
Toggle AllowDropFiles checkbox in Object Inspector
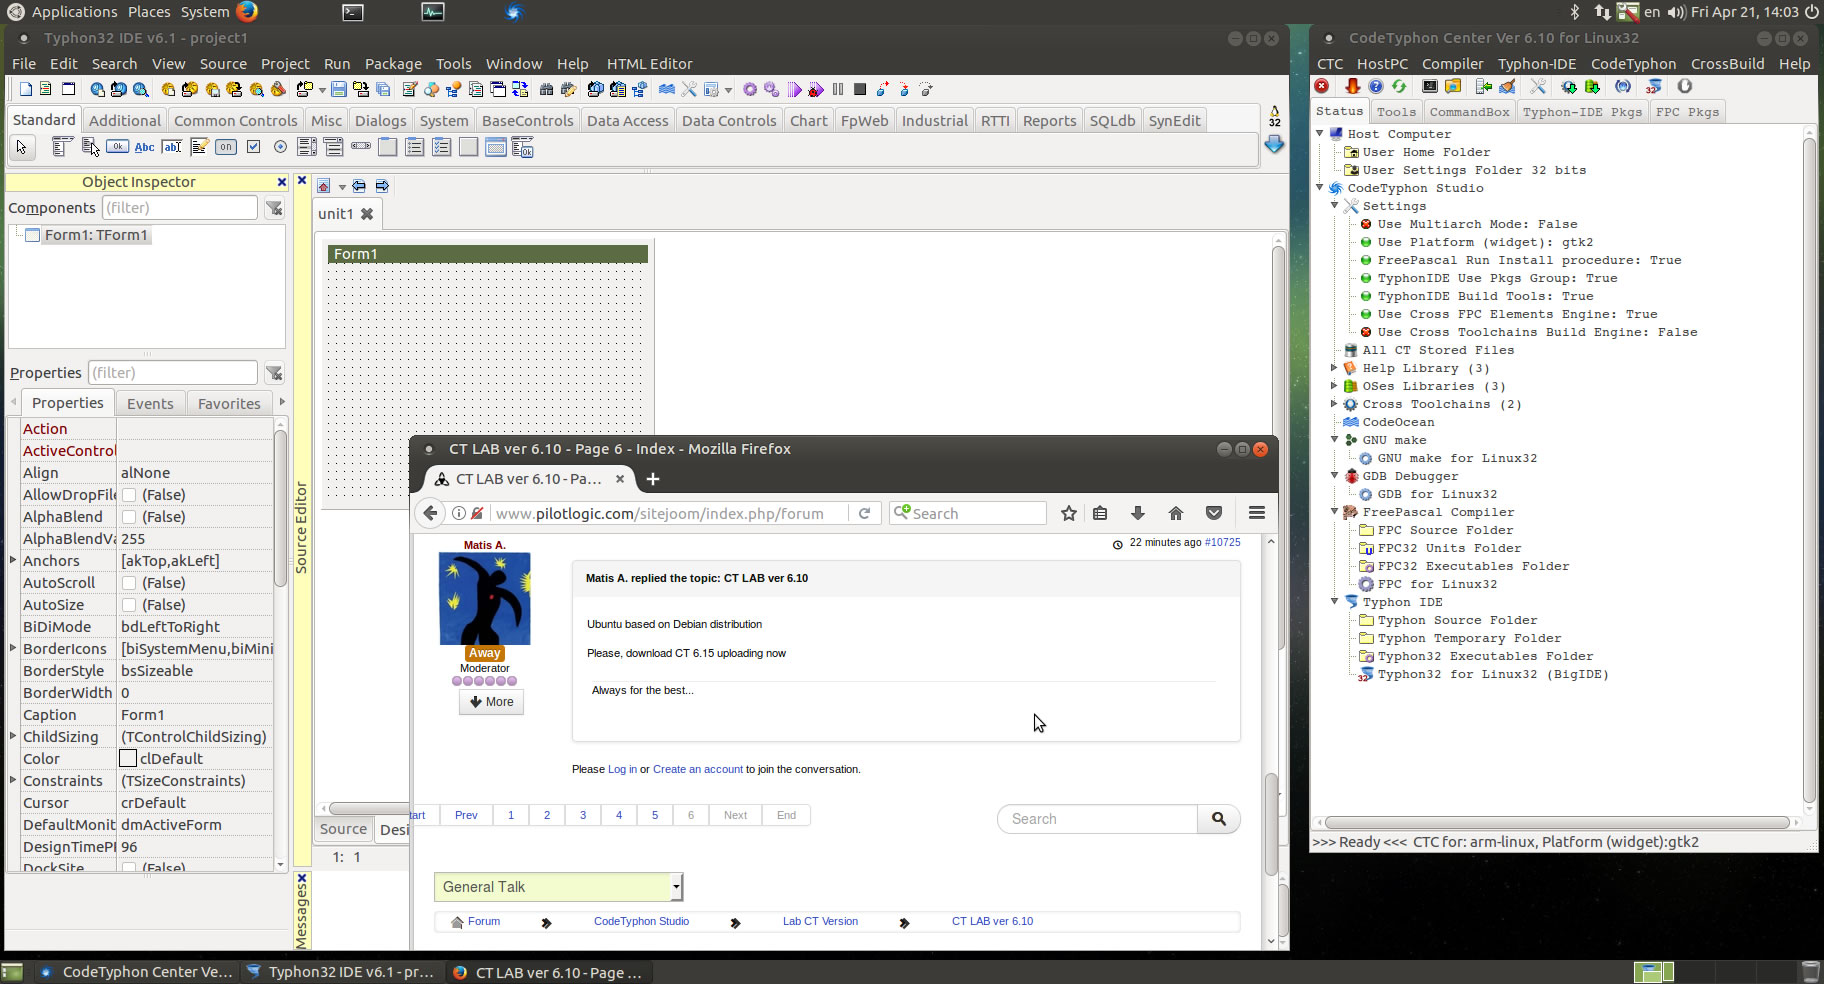[129, 495]
